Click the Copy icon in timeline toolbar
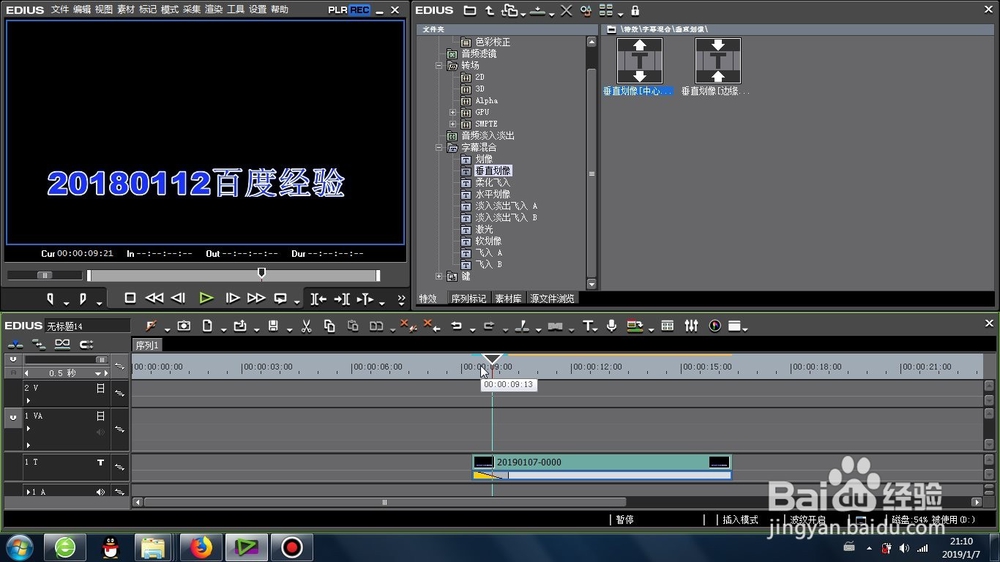 tap(329, 326)
